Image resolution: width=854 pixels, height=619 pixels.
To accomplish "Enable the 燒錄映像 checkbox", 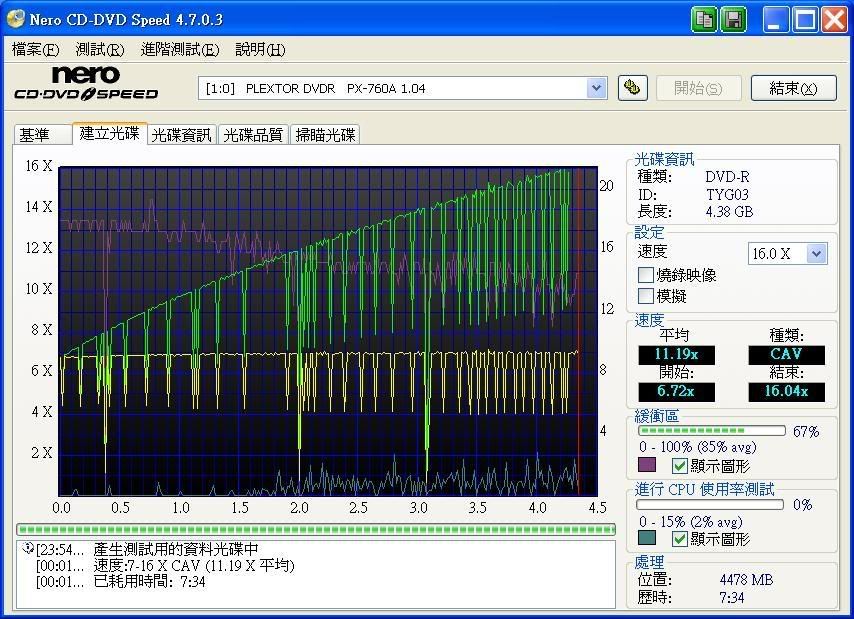I will click(x=646, y=275).
